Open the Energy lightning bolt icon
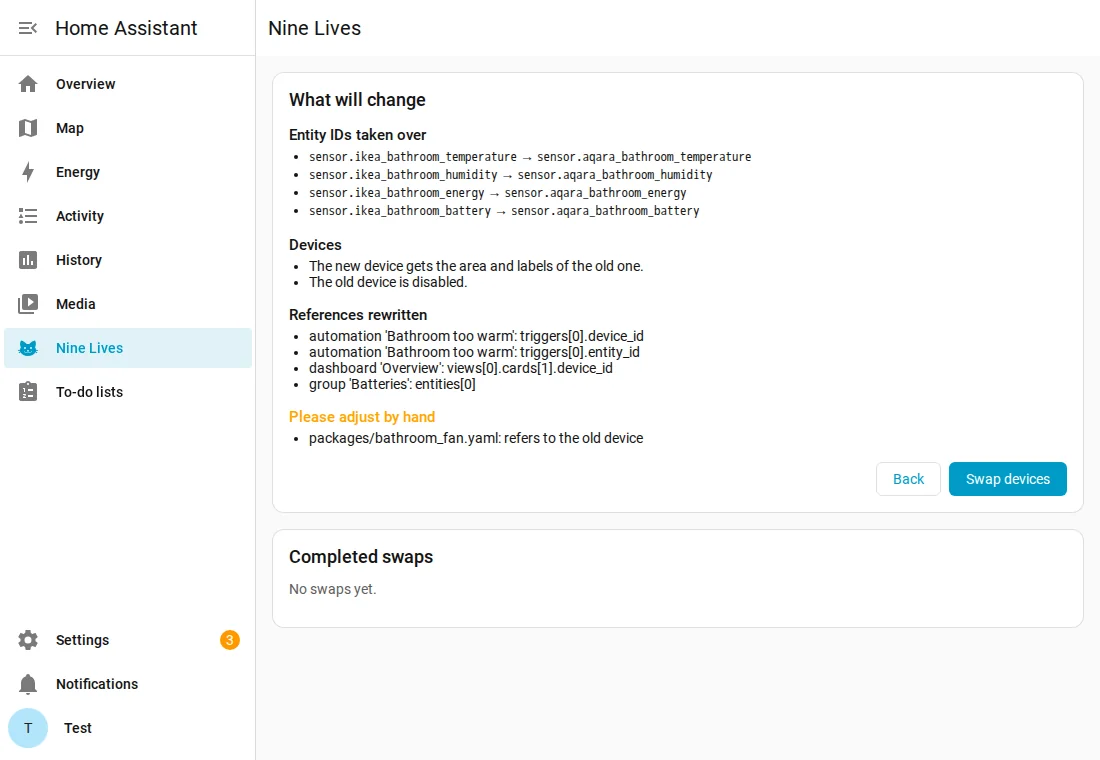 point(28,172)
